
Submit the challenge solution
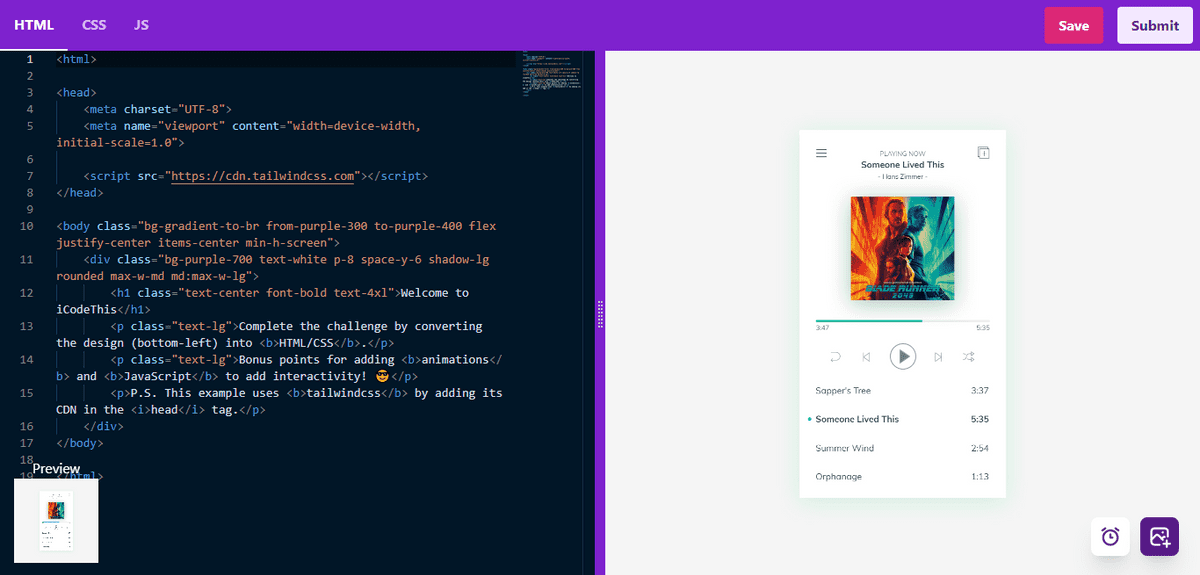[x=1155, y=26]
